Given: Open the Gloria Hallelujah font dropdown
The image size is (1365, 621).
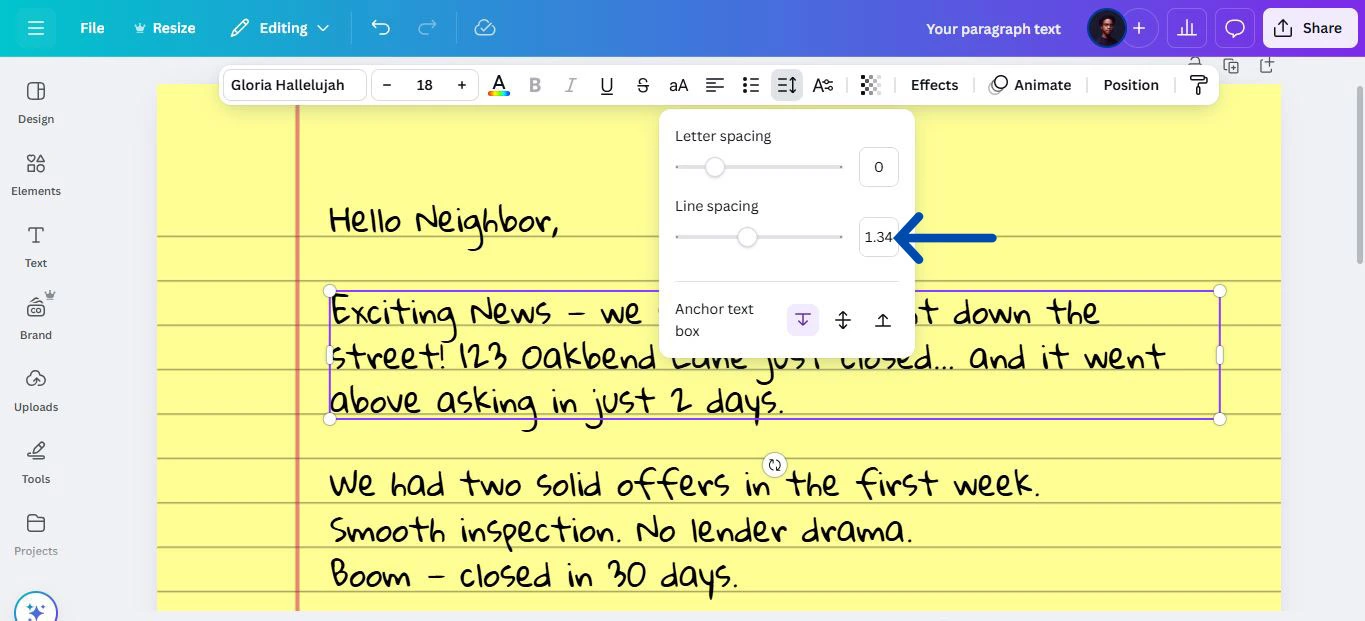Looking at the screenshot, I should coord(293,85).
